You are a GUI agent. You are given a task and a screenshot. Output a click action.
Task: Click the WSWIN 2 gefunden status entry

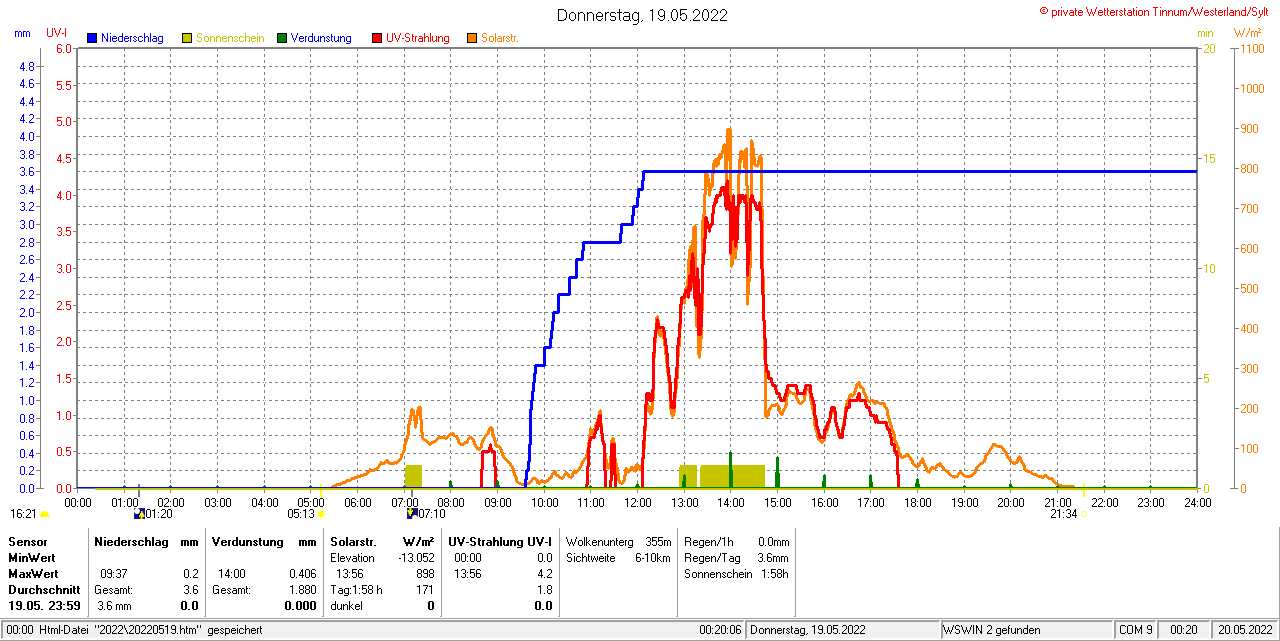point(992,630)
